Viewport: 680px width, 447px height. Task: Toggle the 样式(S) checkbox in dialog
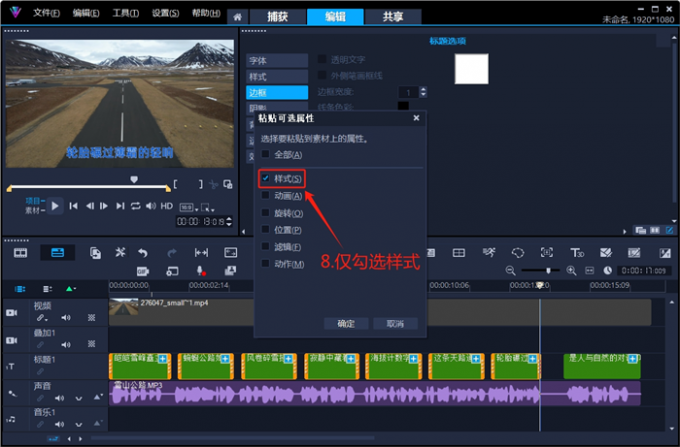pos(265,178)
